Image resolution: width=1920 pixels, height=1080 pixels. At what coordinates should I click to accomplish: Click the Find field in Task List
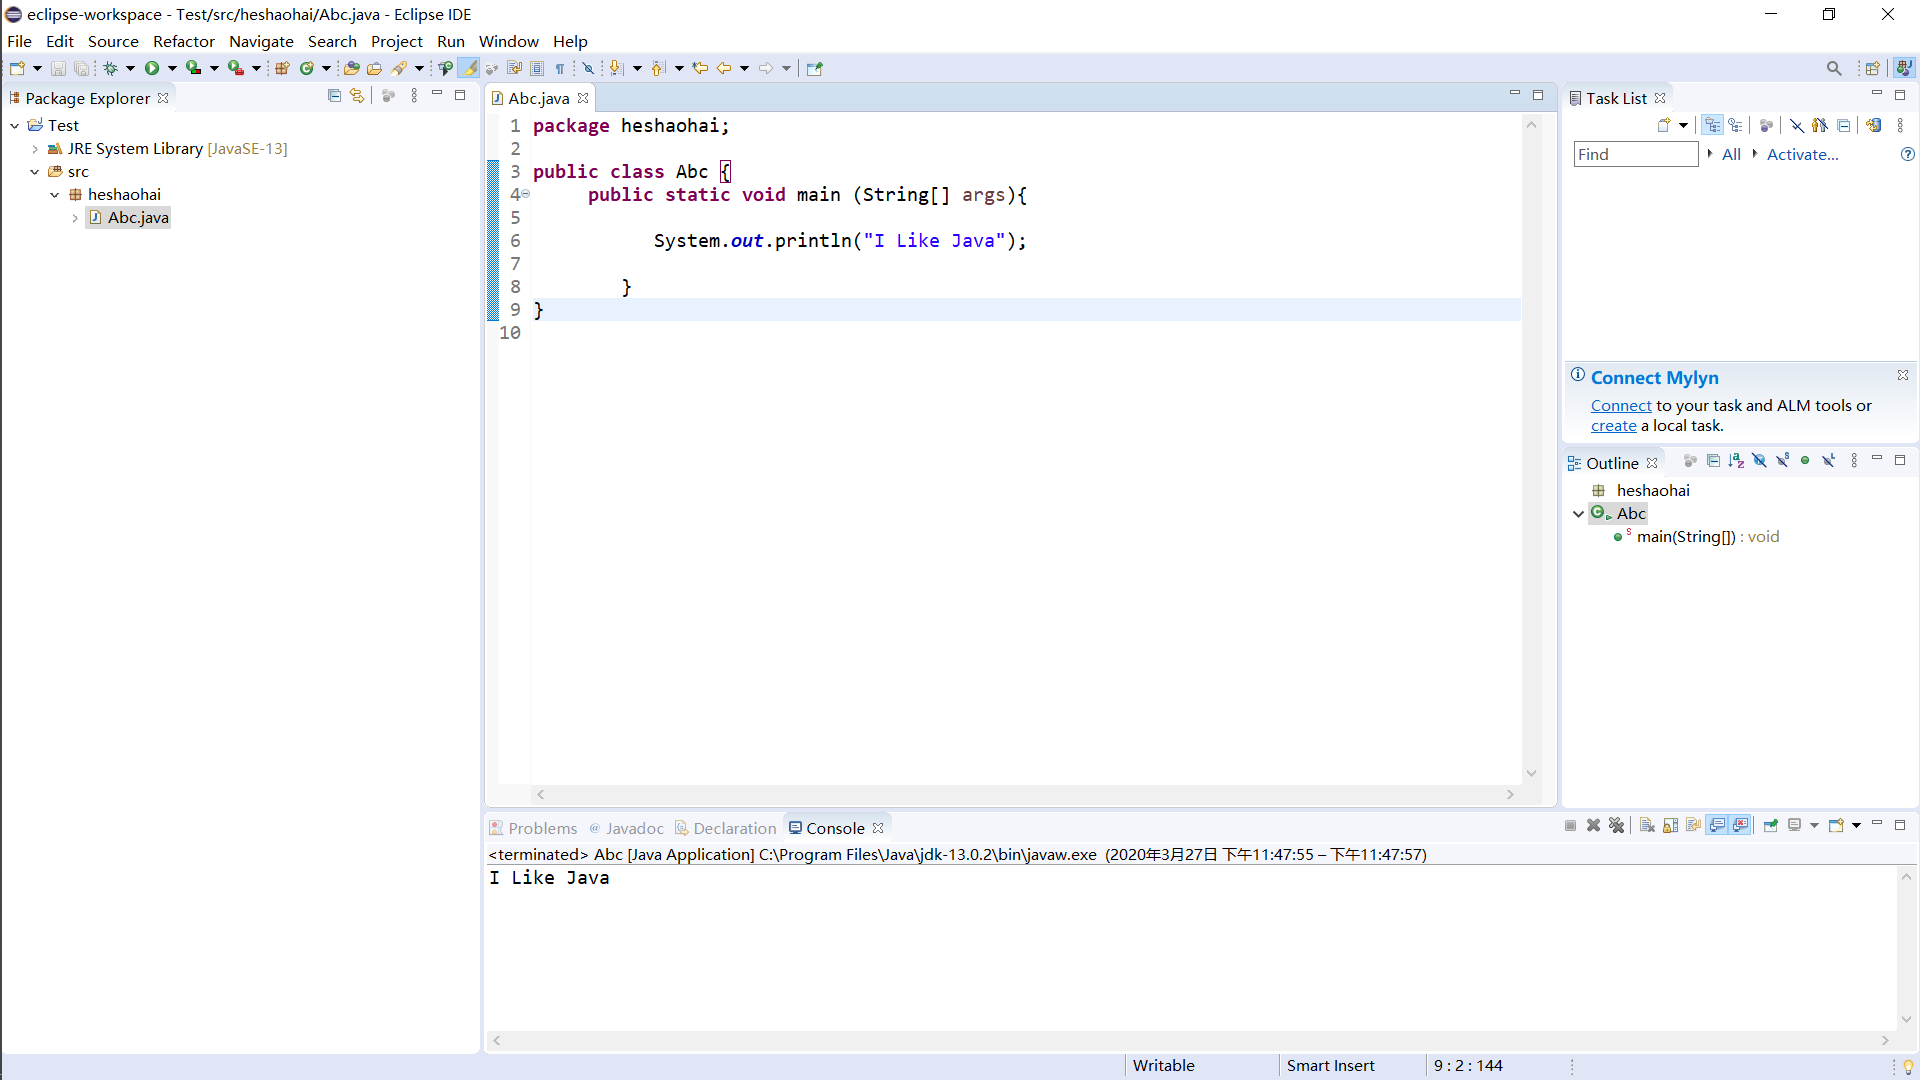click(1634, 154)
